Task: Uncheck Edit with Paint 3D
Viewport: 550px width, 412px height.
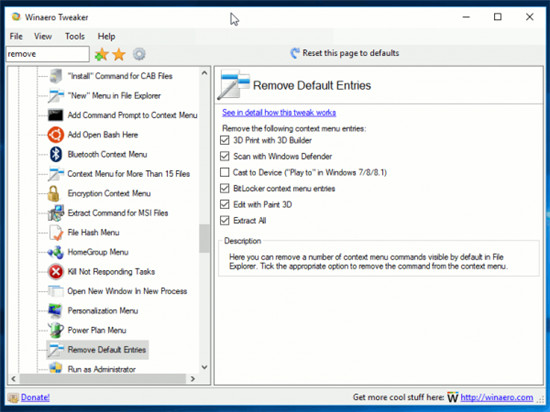Action: point(224,204)
